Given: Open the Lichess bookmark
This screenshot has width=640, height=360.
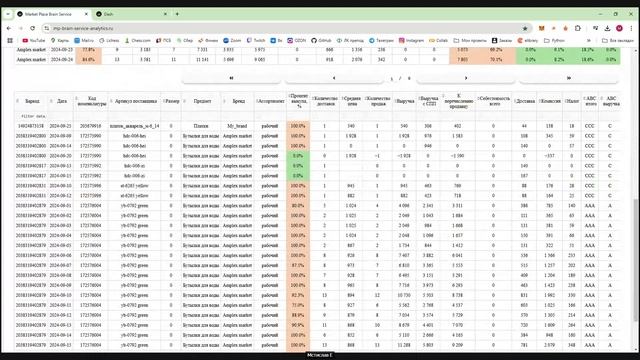Looking at the screenshot, I should (x=109, y=40).
